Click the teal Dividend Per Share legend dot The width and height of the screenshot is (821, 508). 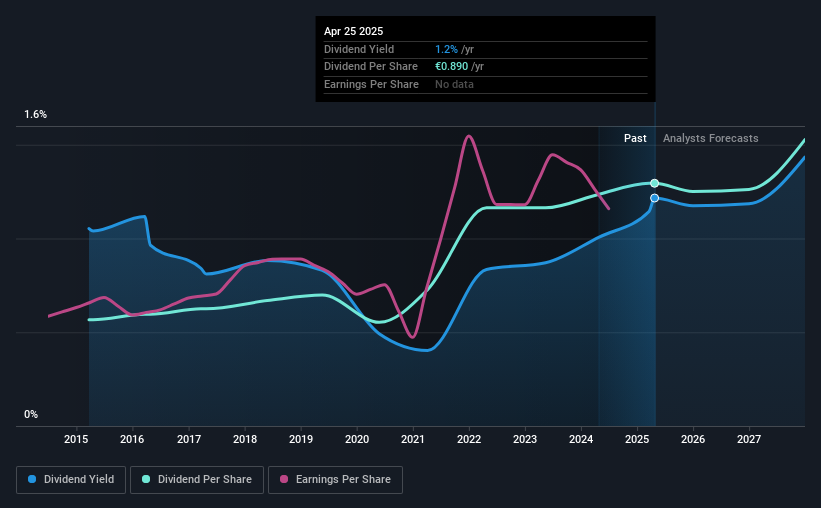click(146, 479)
